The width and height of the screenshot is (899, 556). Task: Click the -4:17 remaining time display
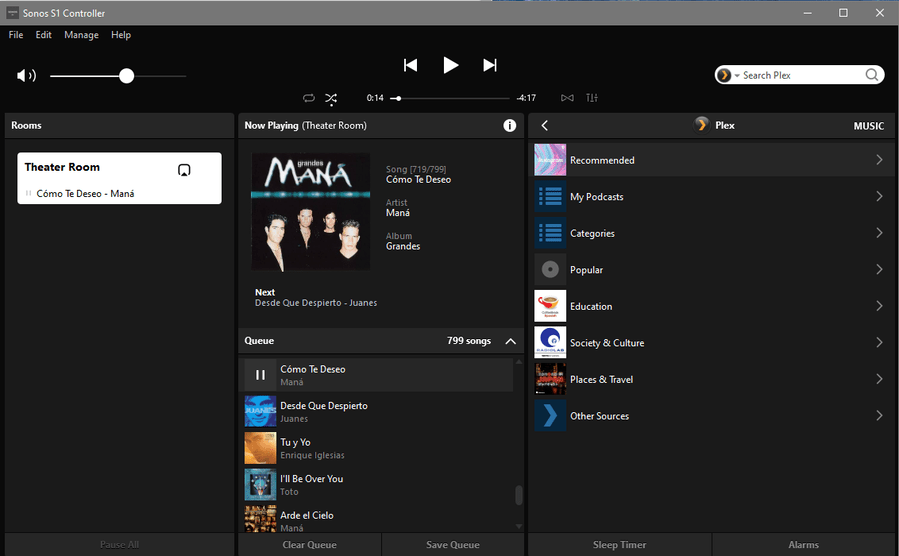pyautogui.click(x=526, y=98)
